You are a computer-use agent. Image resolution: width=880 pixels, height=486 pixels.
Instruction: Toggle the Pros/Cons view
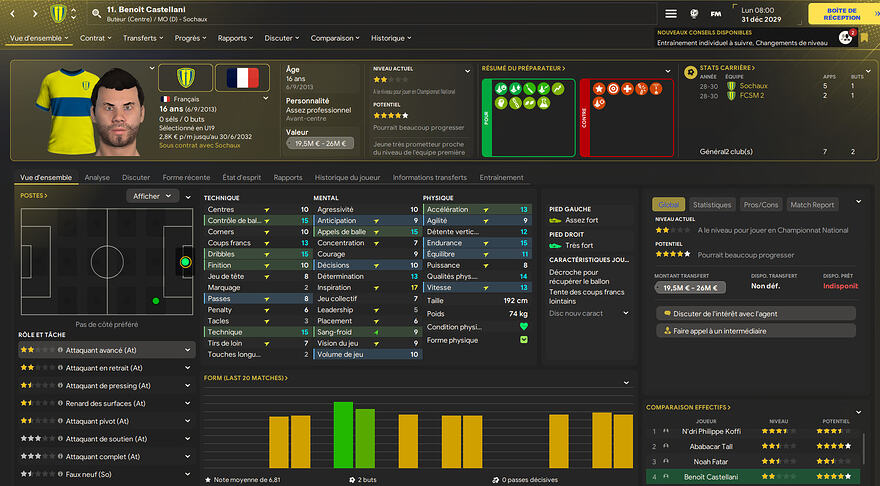pyautogui.click(x=761, y=204)
